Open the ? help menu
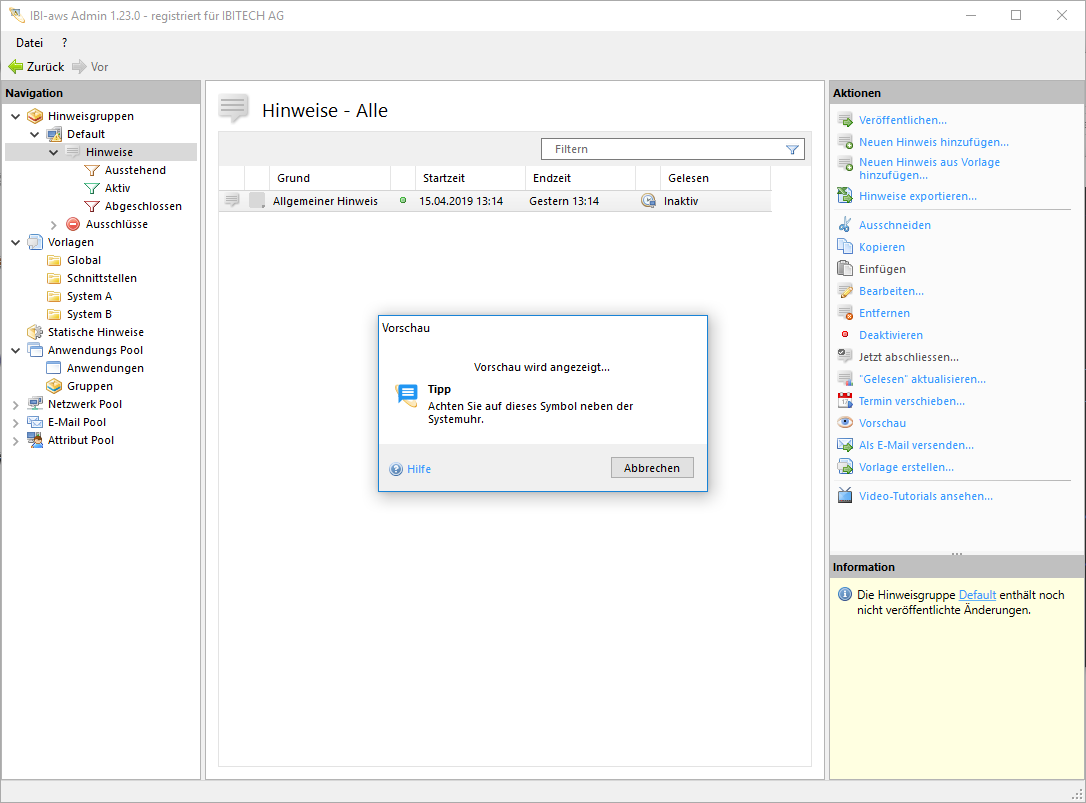Viewport: 1086px width, 803px height. click(65, 43)
